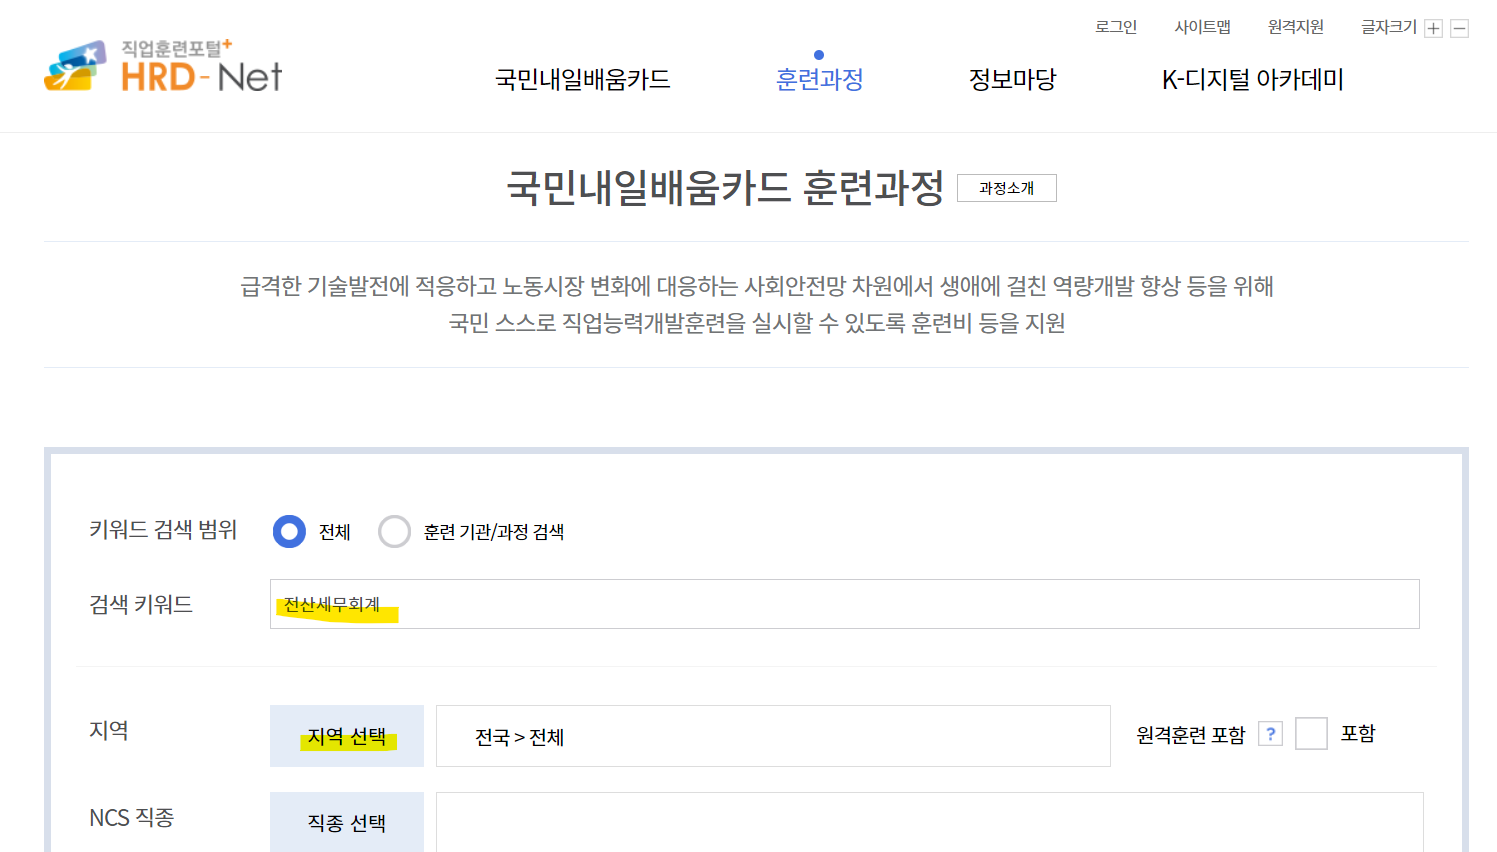Click the empty NCS 직종 field
The height and width of the screenshot is (852, 1497).
(930, 822)
